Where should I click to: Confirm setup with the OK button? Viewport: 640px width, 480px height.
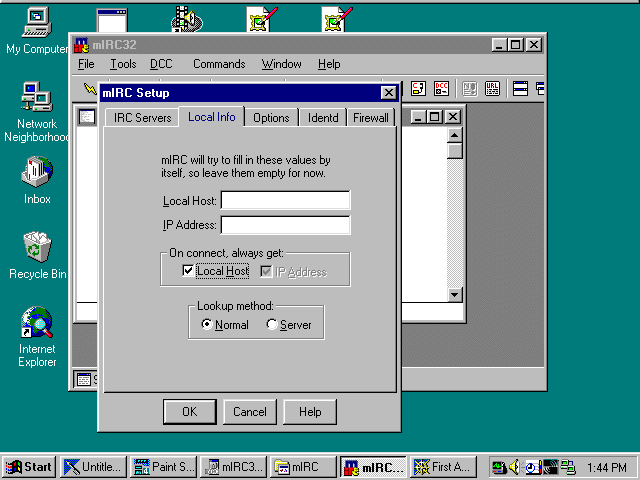[x=189, y=412]
